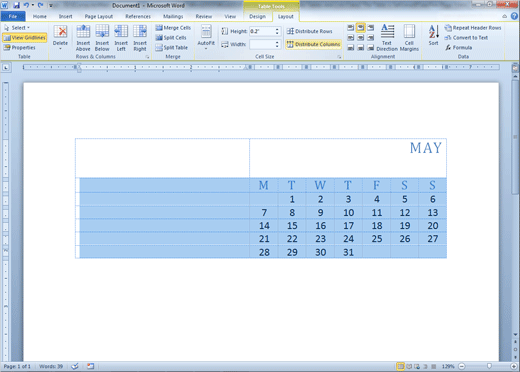The height and width of the screenshot is (372, 520).
Task: Align cell text top right
Action: 370,28
